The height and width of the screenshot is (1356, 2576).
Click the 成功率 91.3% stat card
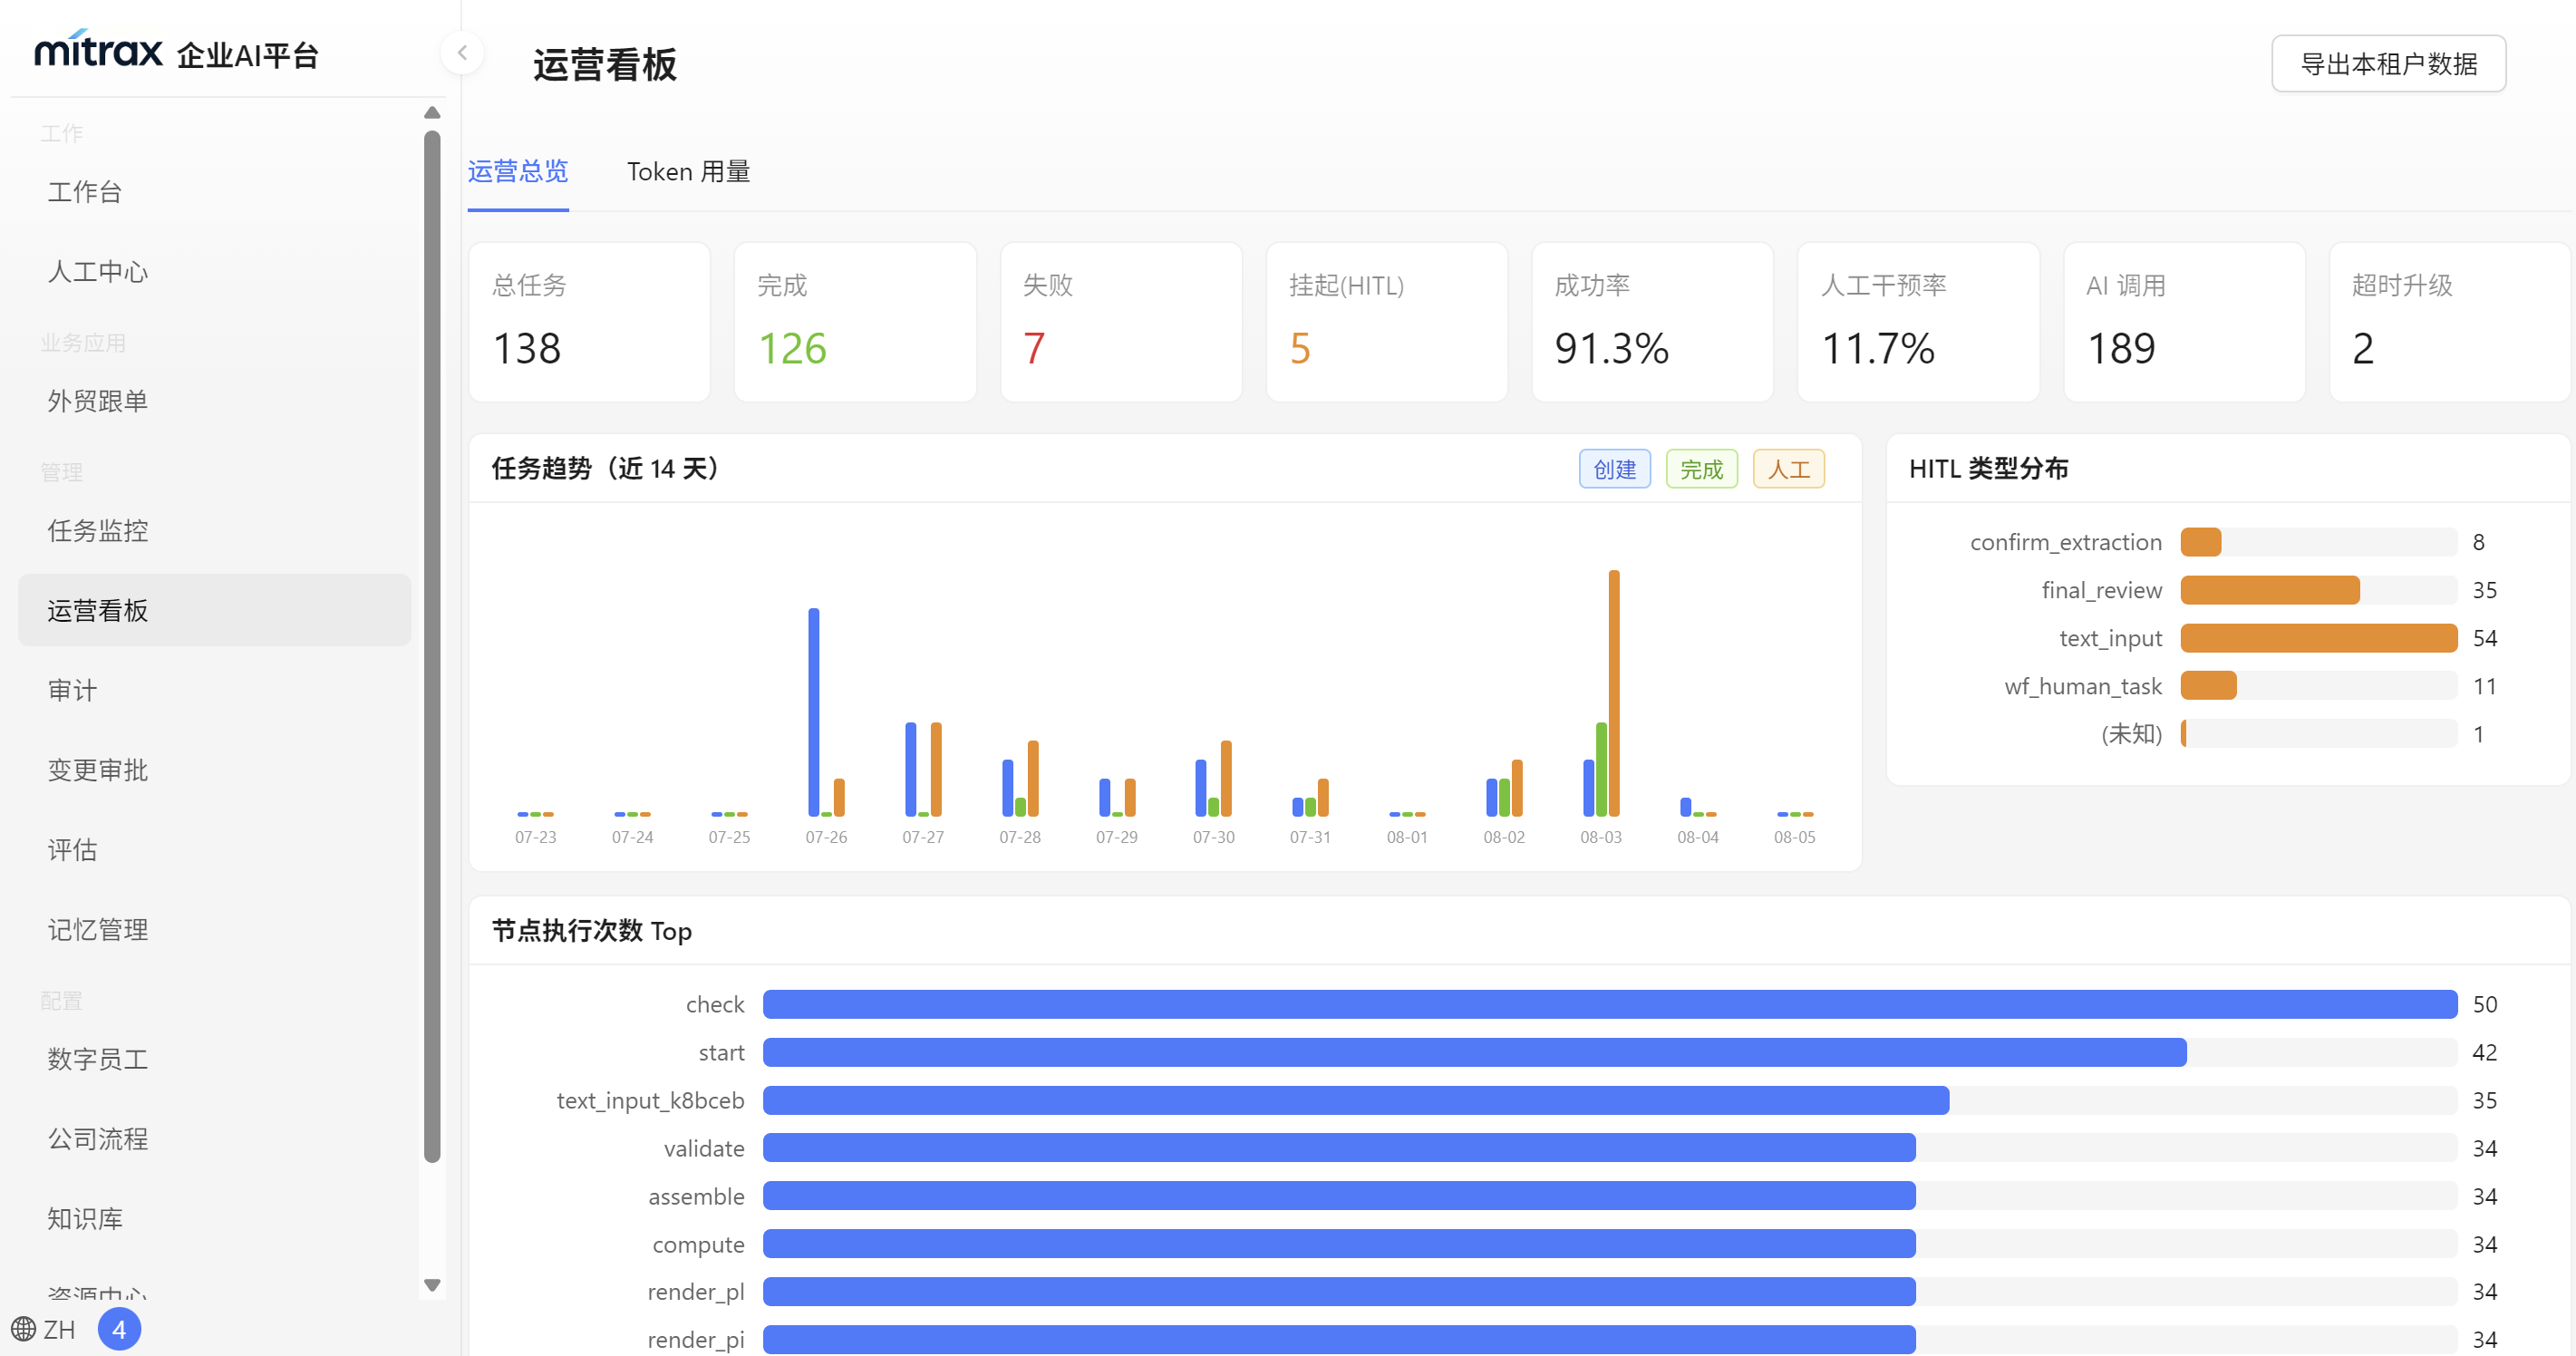[x=1652, y=322]
